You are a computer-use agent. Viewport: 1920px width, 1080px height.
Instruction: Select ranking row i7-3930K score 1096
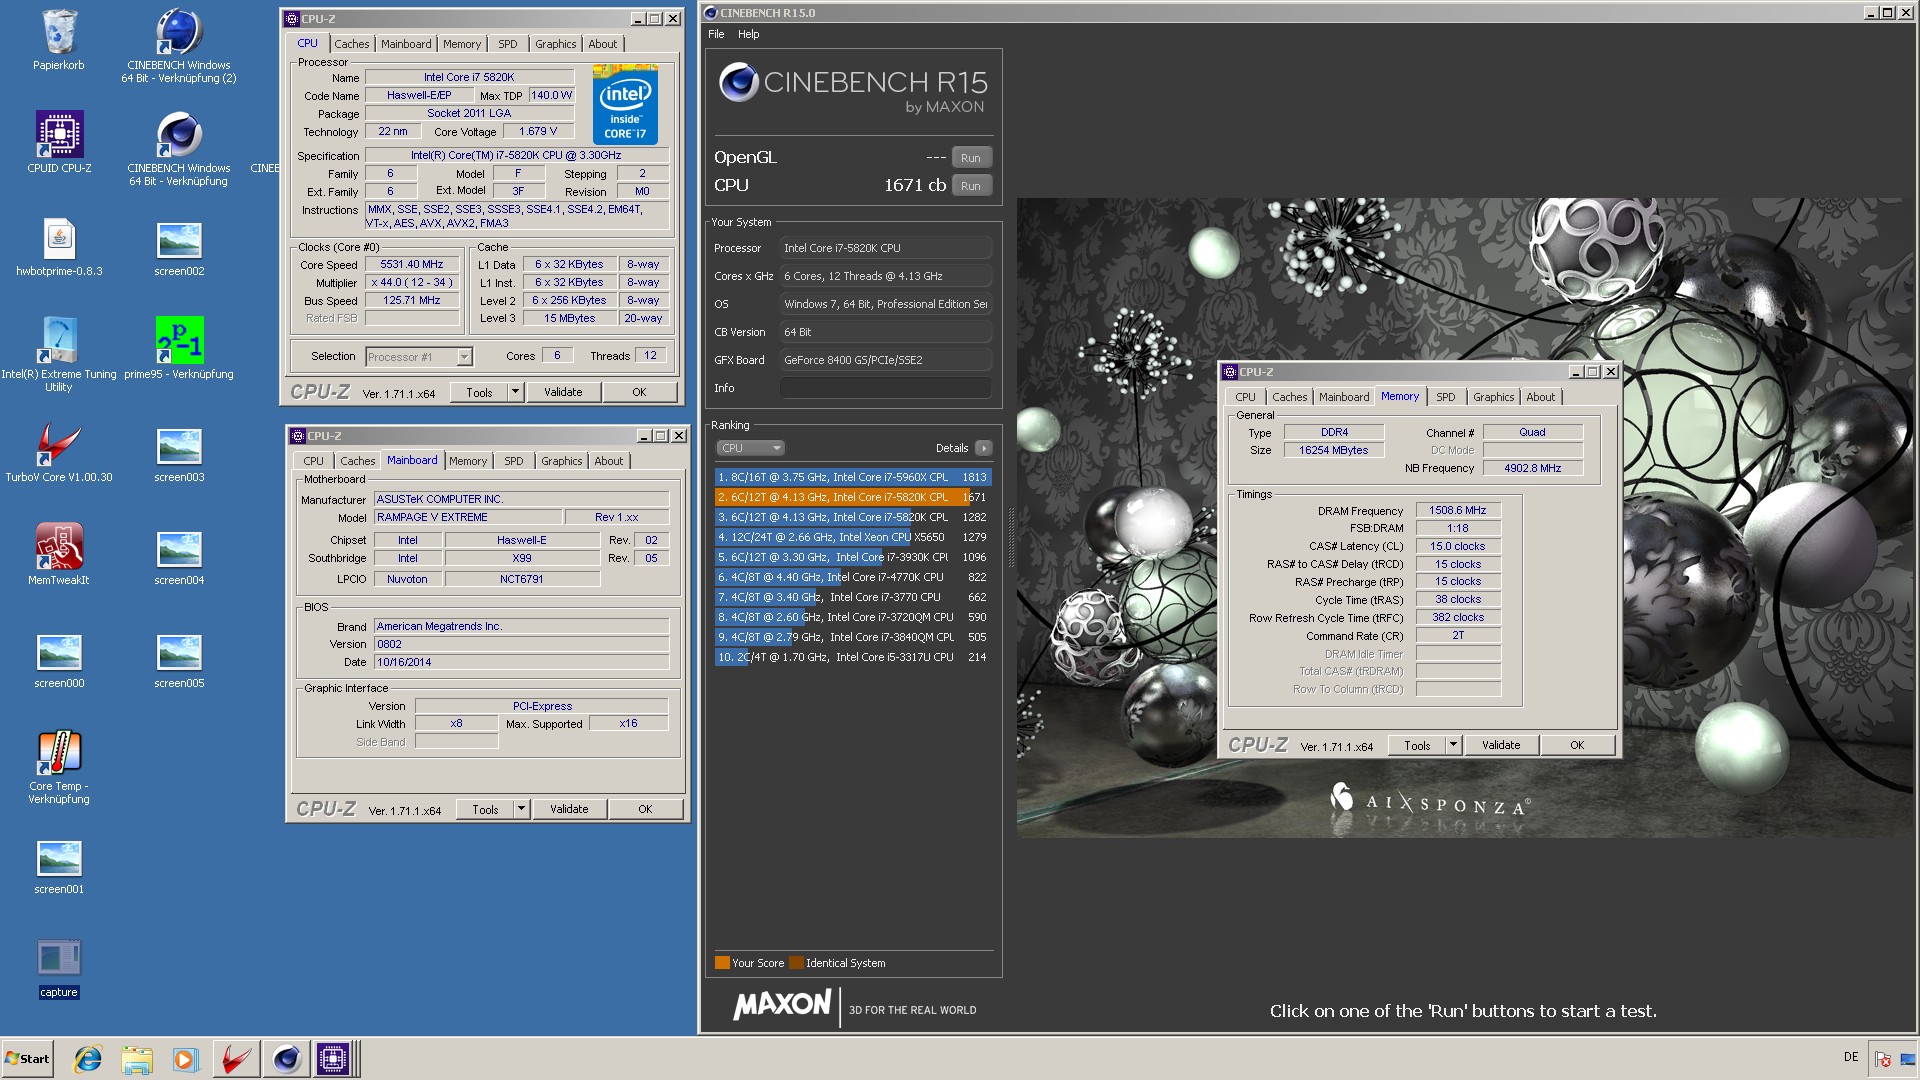point(853,557)
